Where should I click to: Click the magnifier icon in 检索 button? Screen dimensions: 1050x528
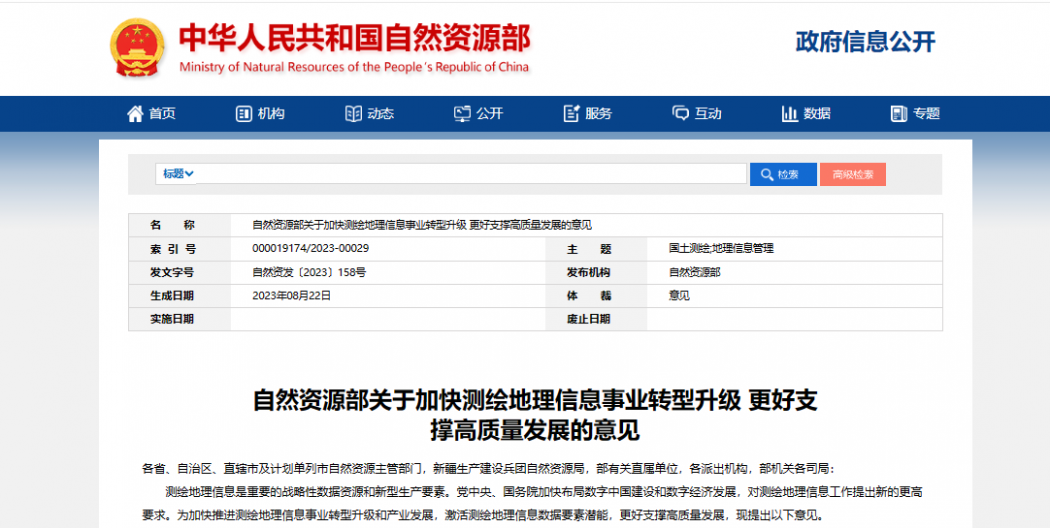pyautogui.click(x=766, y=175)
